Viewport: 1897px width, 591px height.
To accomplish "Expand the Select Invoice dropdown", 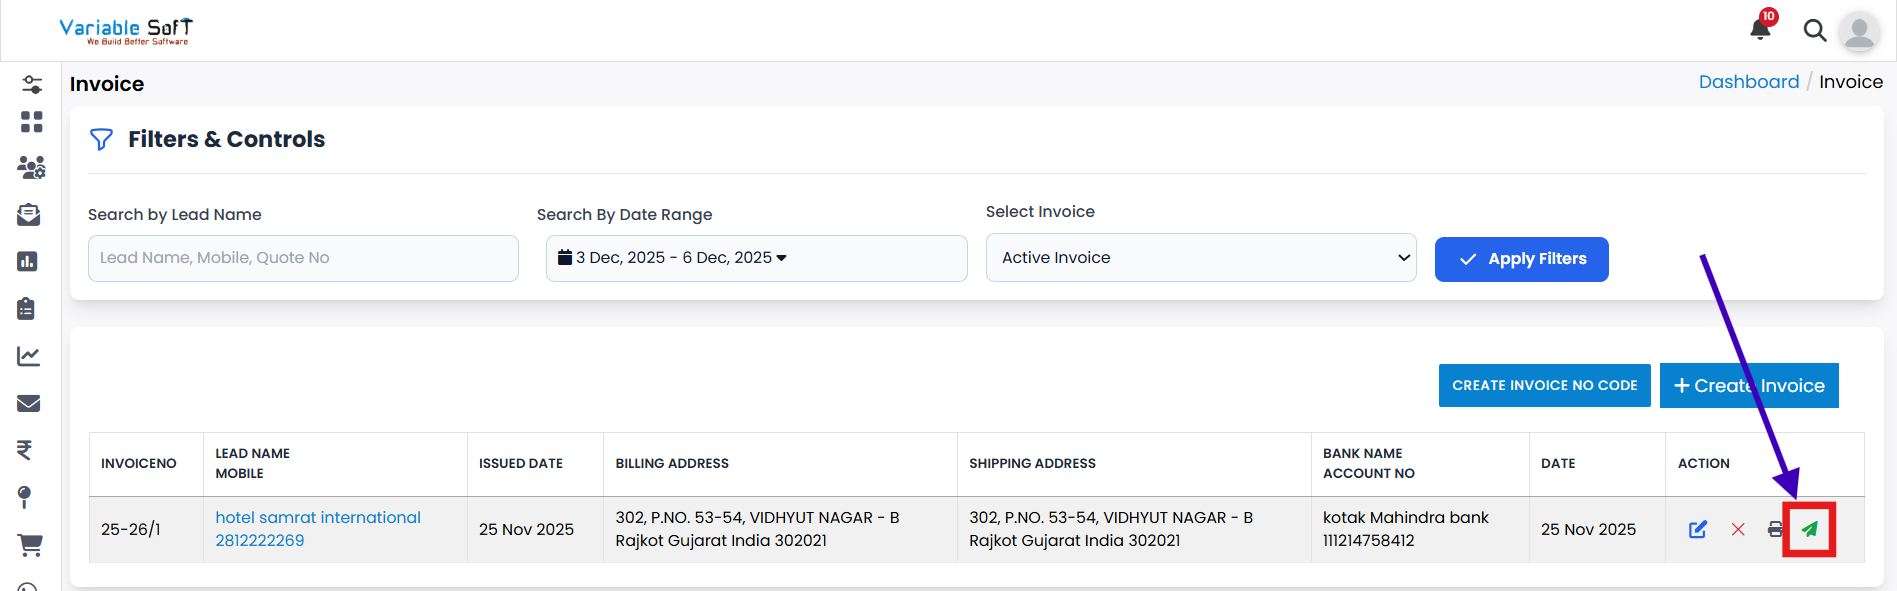I will tap(1200, 258).
